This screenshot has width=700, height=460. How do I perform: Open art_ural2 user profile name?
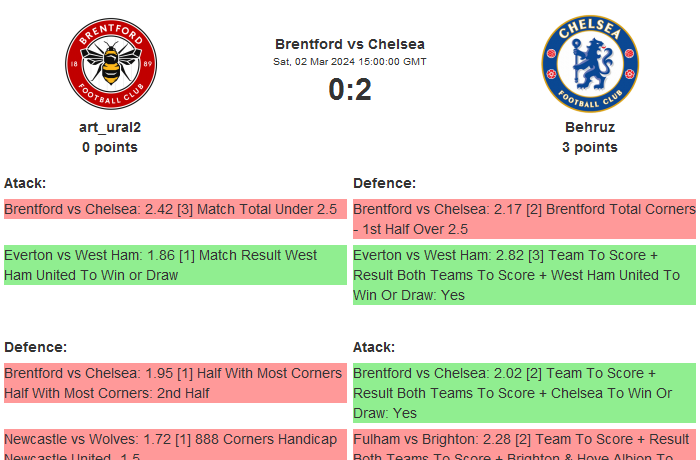(110, 127)
